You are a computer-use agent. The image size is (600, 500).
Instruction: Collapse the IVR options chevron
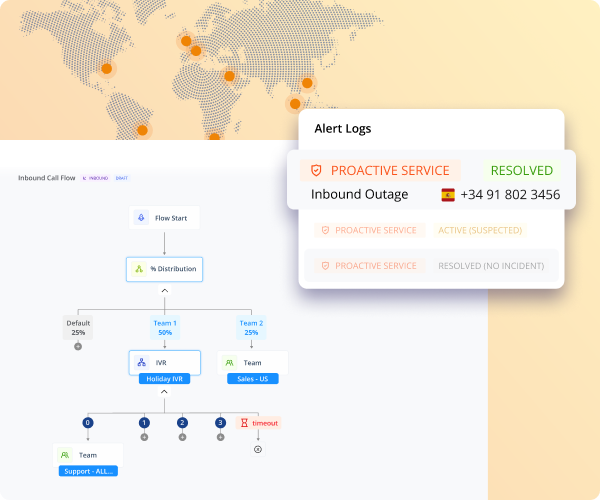164,392
